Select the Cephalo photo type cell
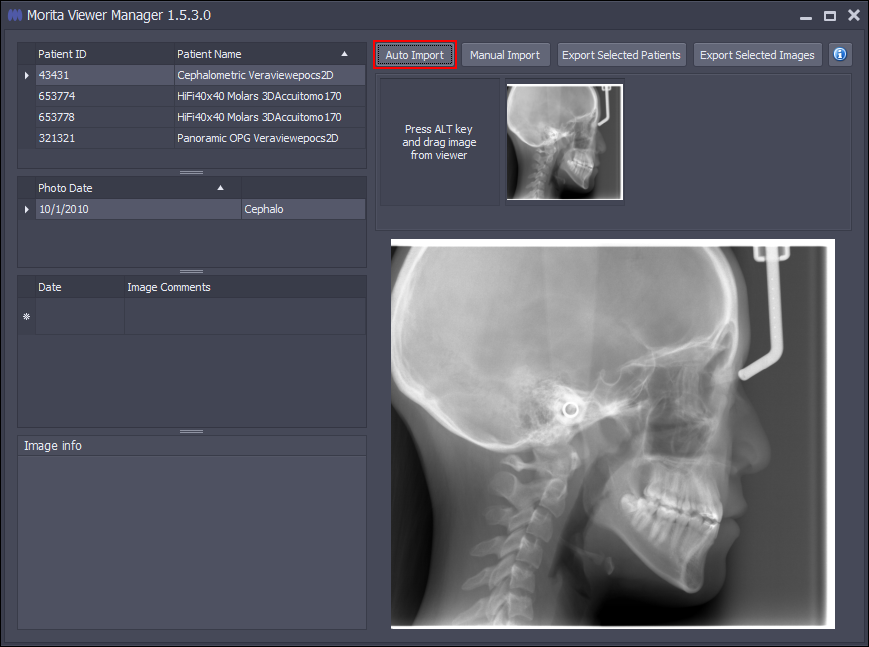This screenshot has width=869, height=647. tap(303, 209)
